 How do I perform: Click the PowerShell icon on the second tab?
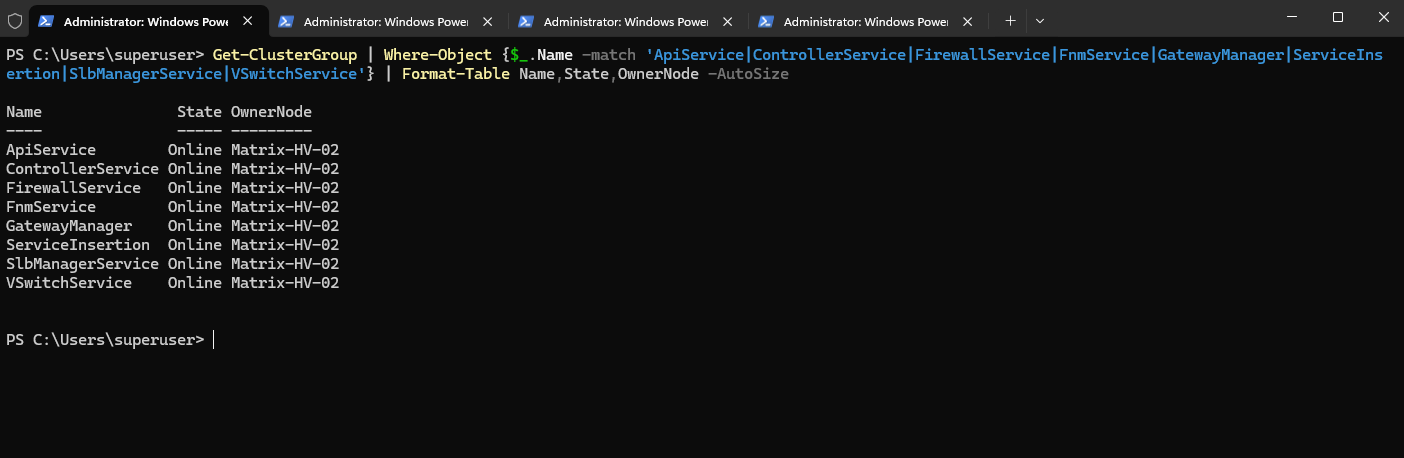pyautogui.click(x=286, y=21)
